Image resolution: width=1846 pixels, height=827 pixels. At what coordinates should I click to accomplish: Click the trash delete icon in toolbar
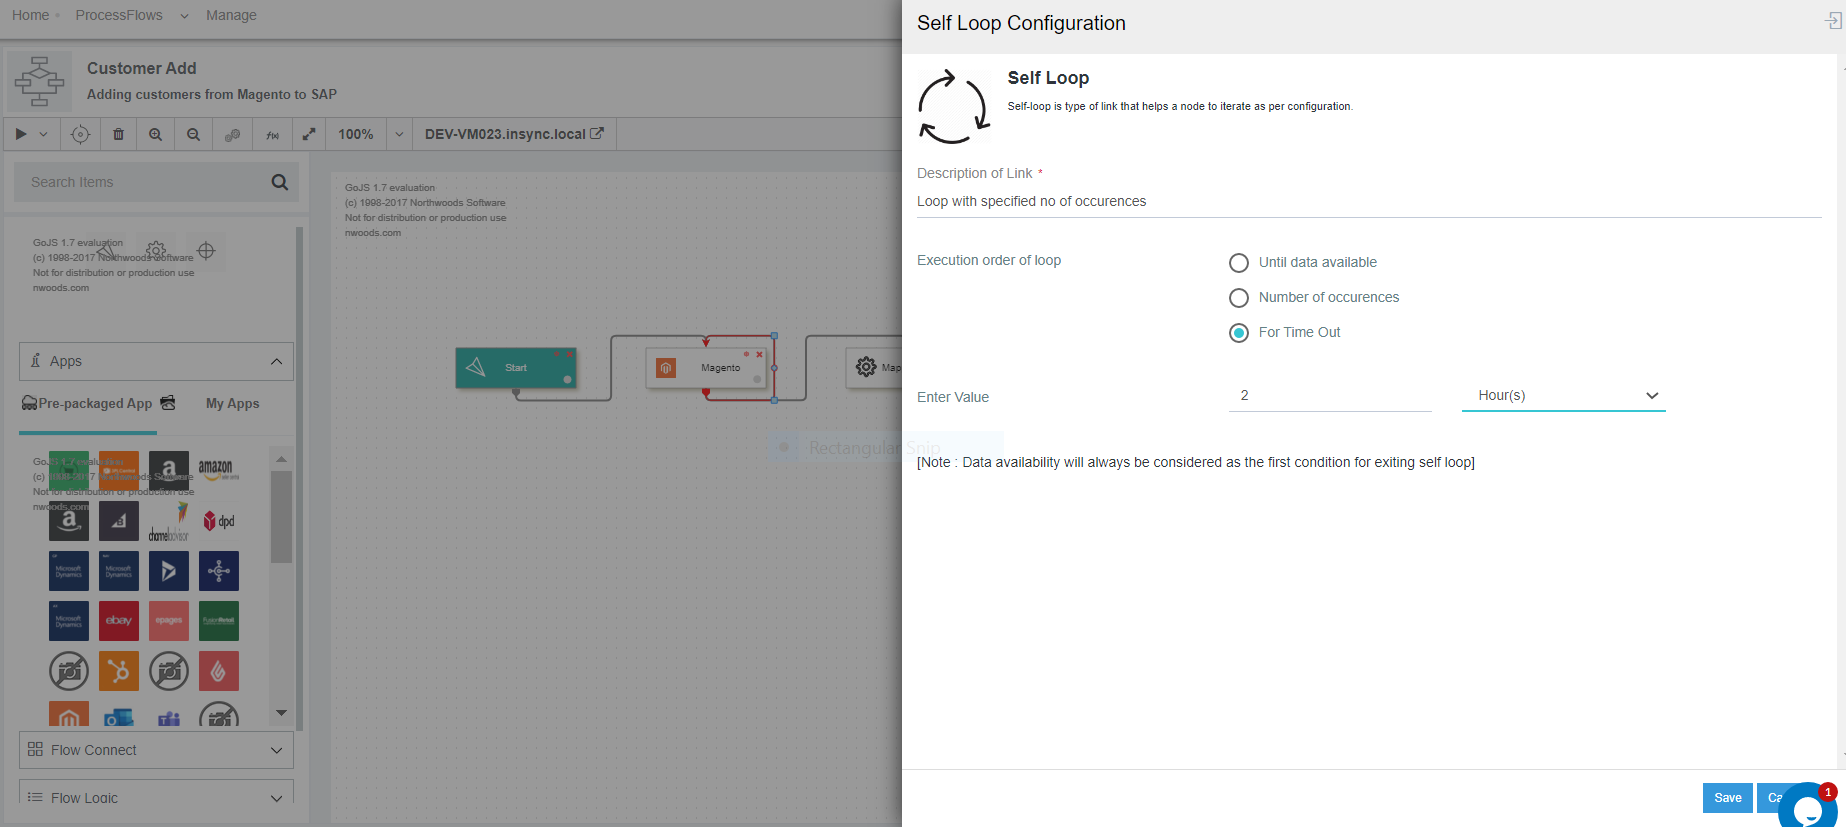pos(119,134)
